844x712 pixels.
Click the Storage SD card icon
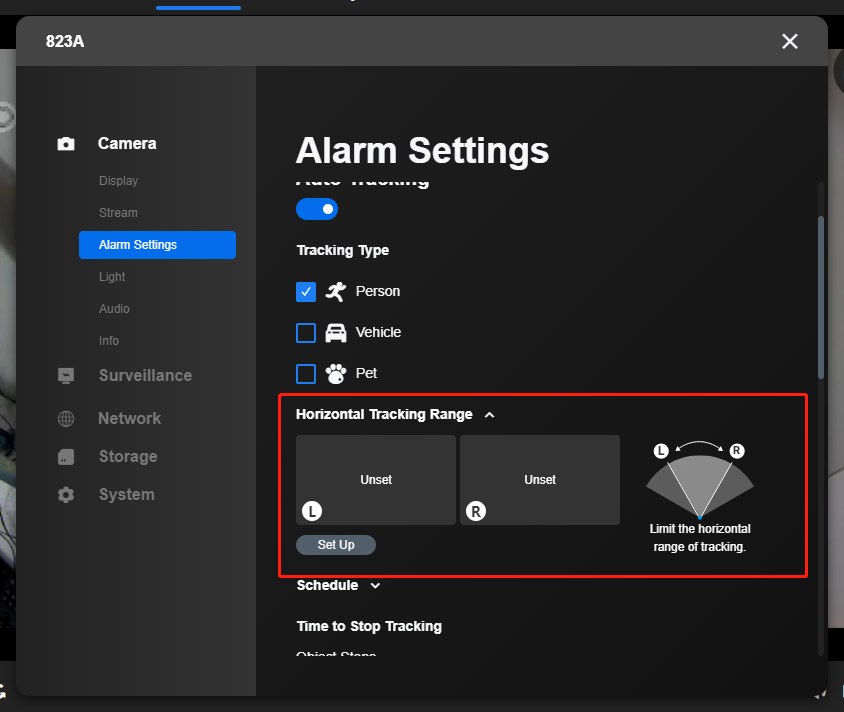pos(66,457)
